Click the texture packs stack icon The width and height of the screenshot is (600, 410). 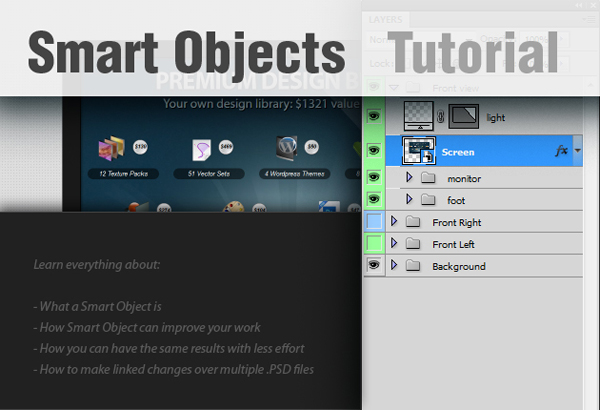tap(112, 148)
